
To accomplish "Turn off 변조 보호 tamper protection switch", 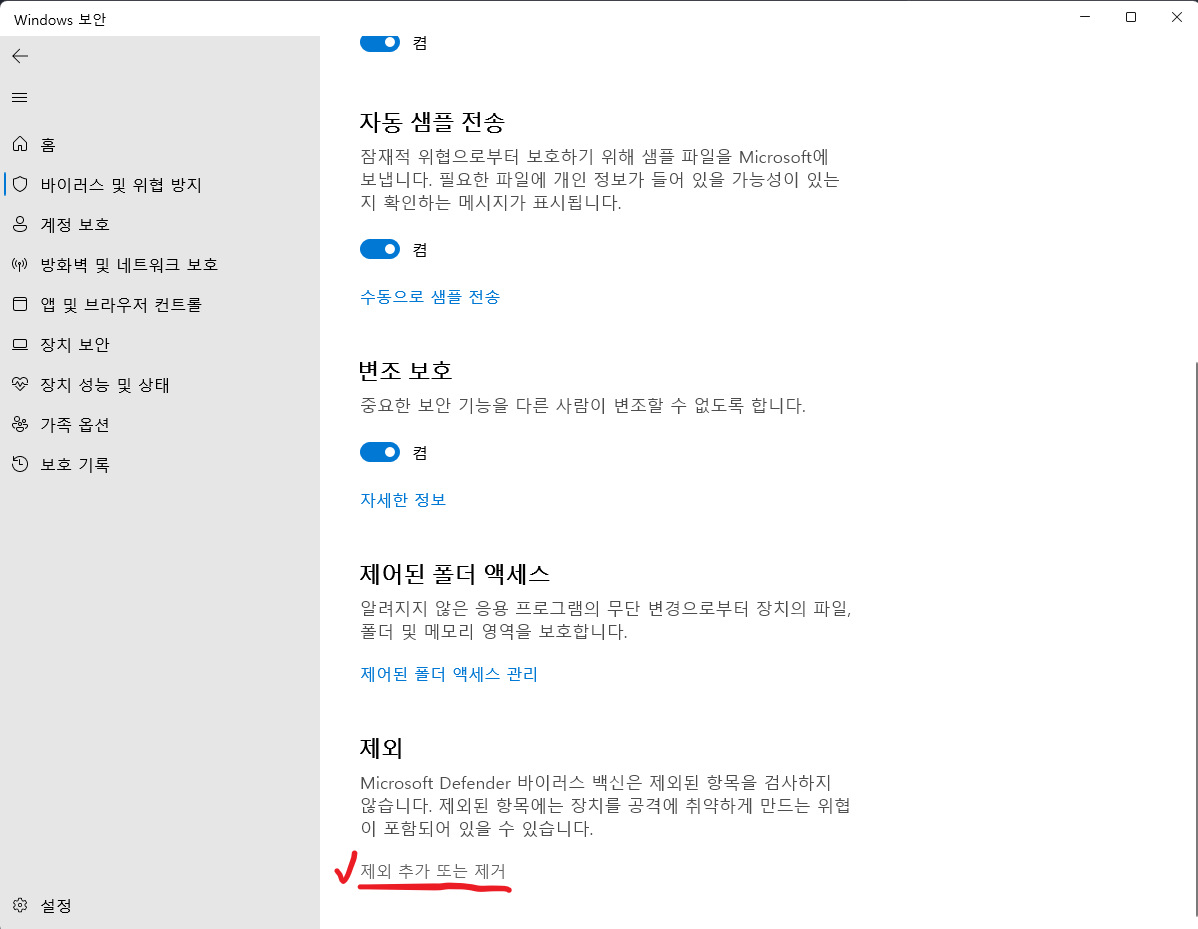I will click(380, 452).
